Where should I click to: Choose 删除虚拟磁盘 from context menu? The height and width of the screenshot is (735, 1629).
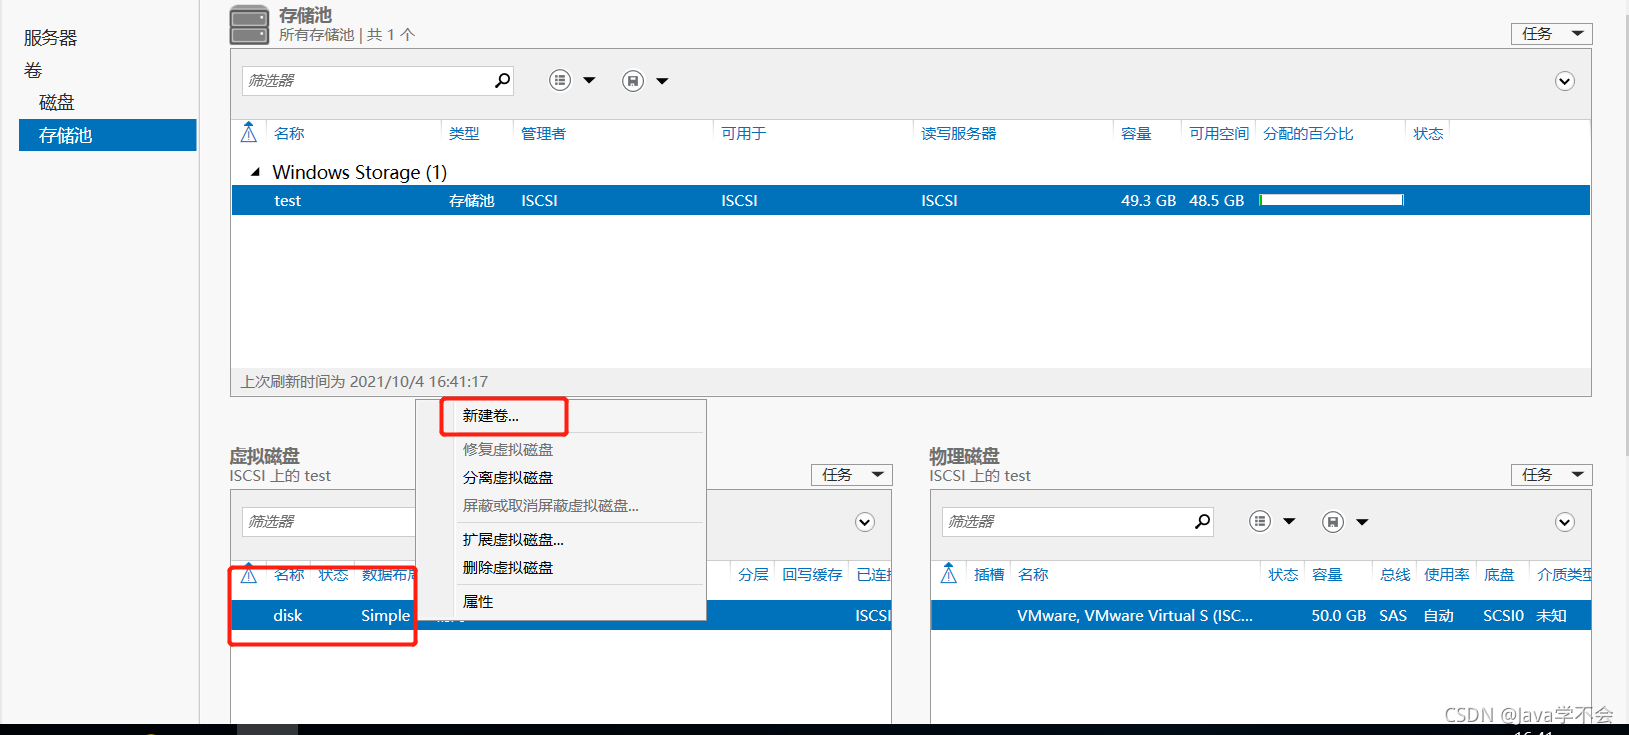(x=508, y=568)
